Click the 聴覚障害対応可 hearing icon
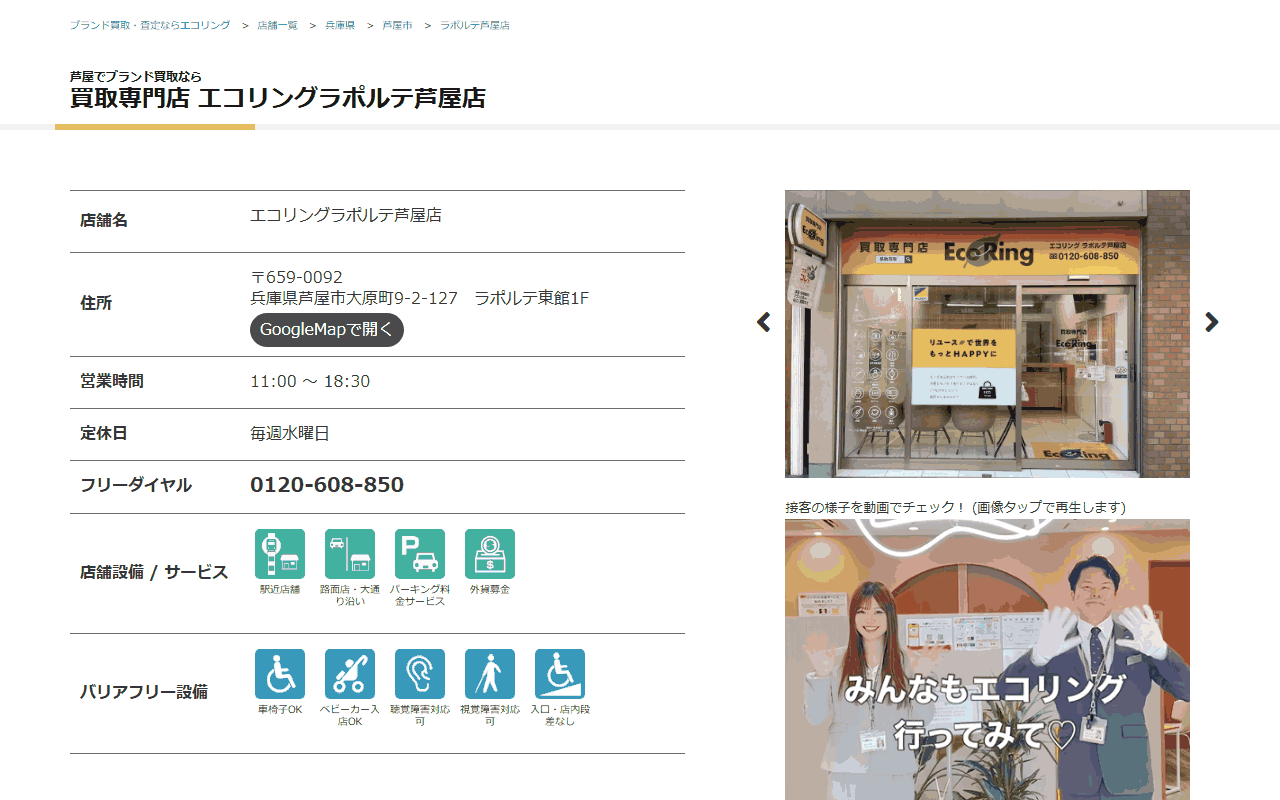The image size is (1280, 800). pos(420,674)
